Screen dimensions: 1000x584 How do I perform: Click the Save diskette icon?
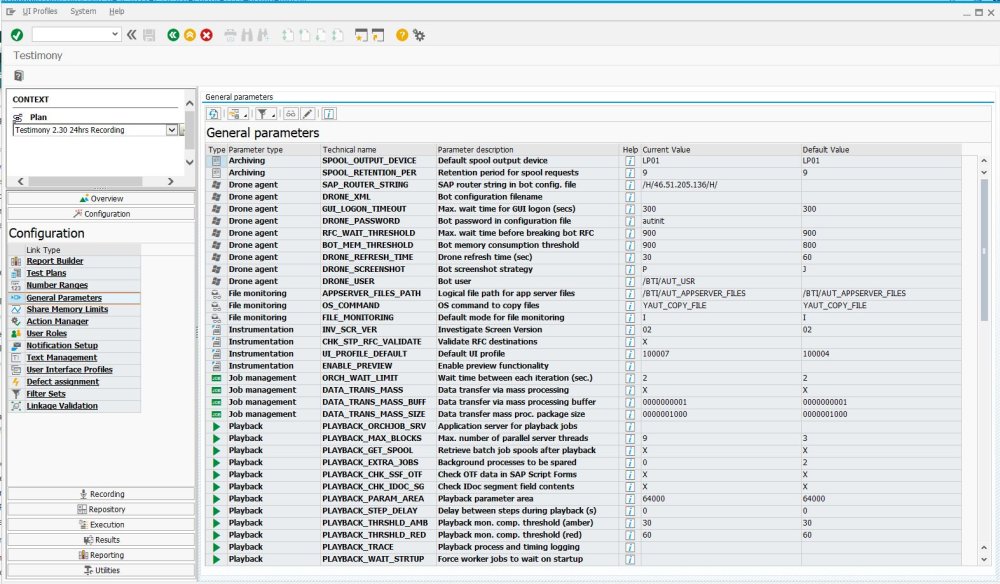149,35
